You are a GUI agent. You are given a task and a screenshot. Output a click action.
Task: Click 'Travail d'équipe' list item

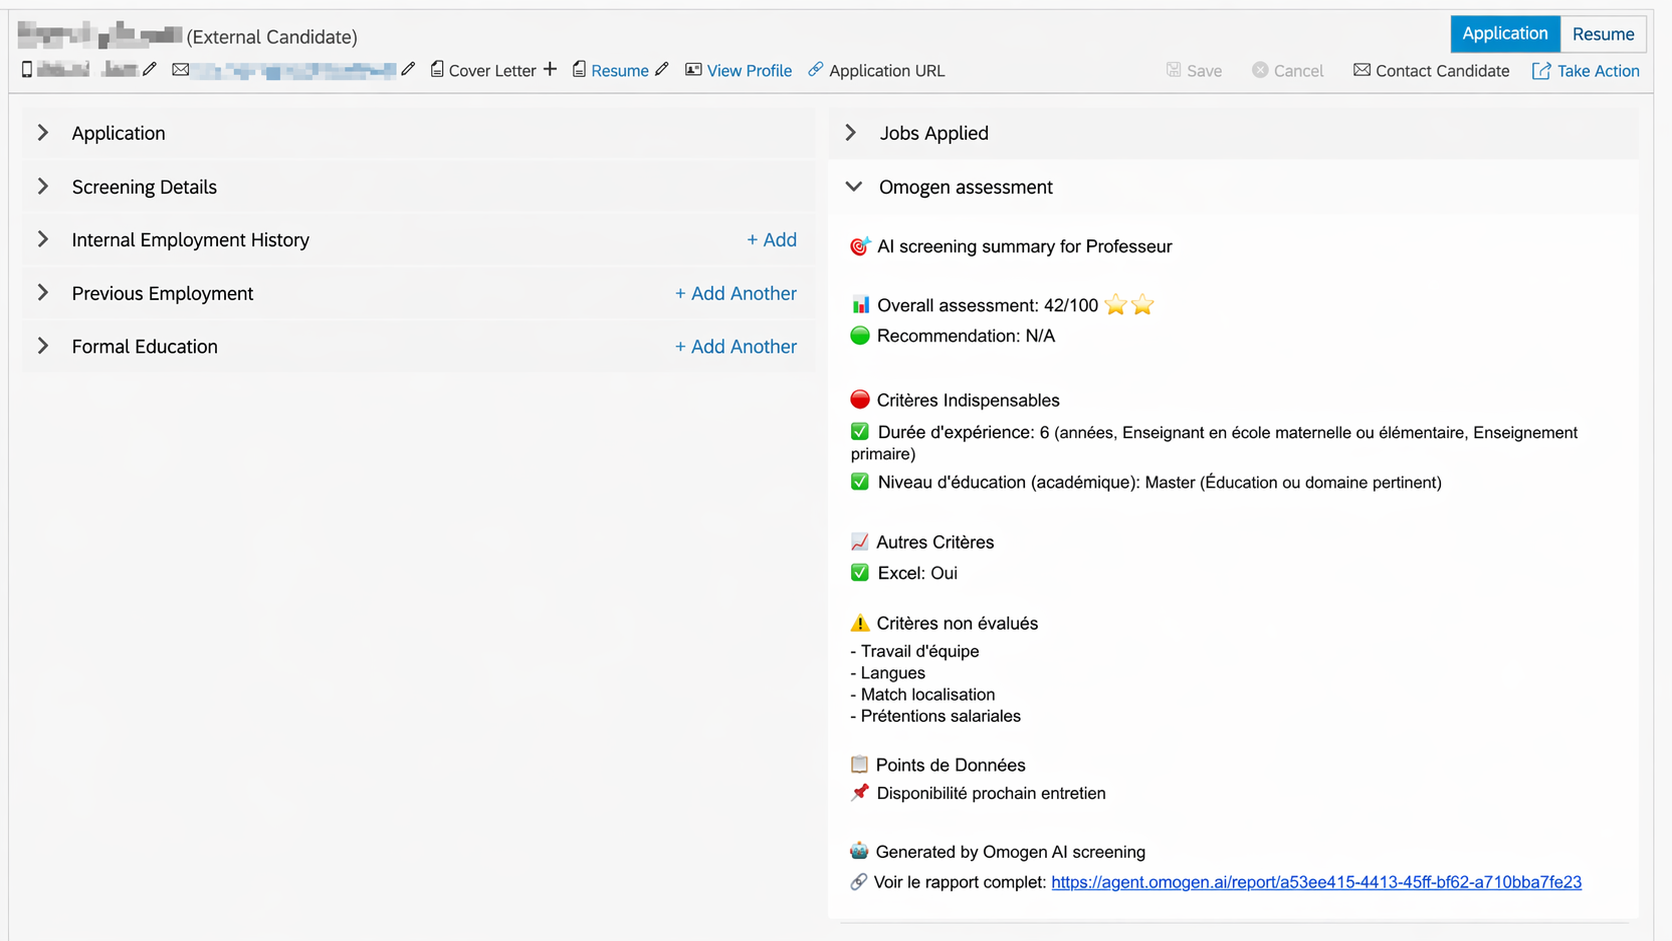click(x=920, y=651)
